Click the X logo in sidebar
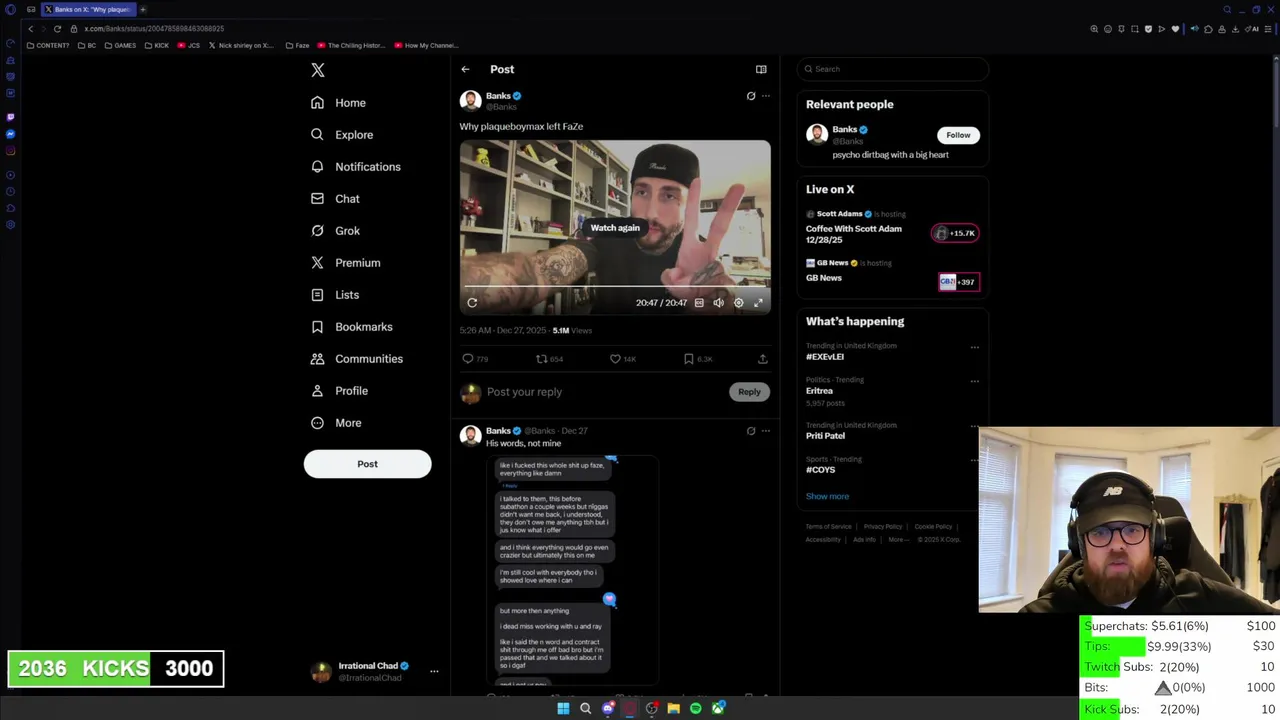The image size is (1280, 720). point(318,70)
